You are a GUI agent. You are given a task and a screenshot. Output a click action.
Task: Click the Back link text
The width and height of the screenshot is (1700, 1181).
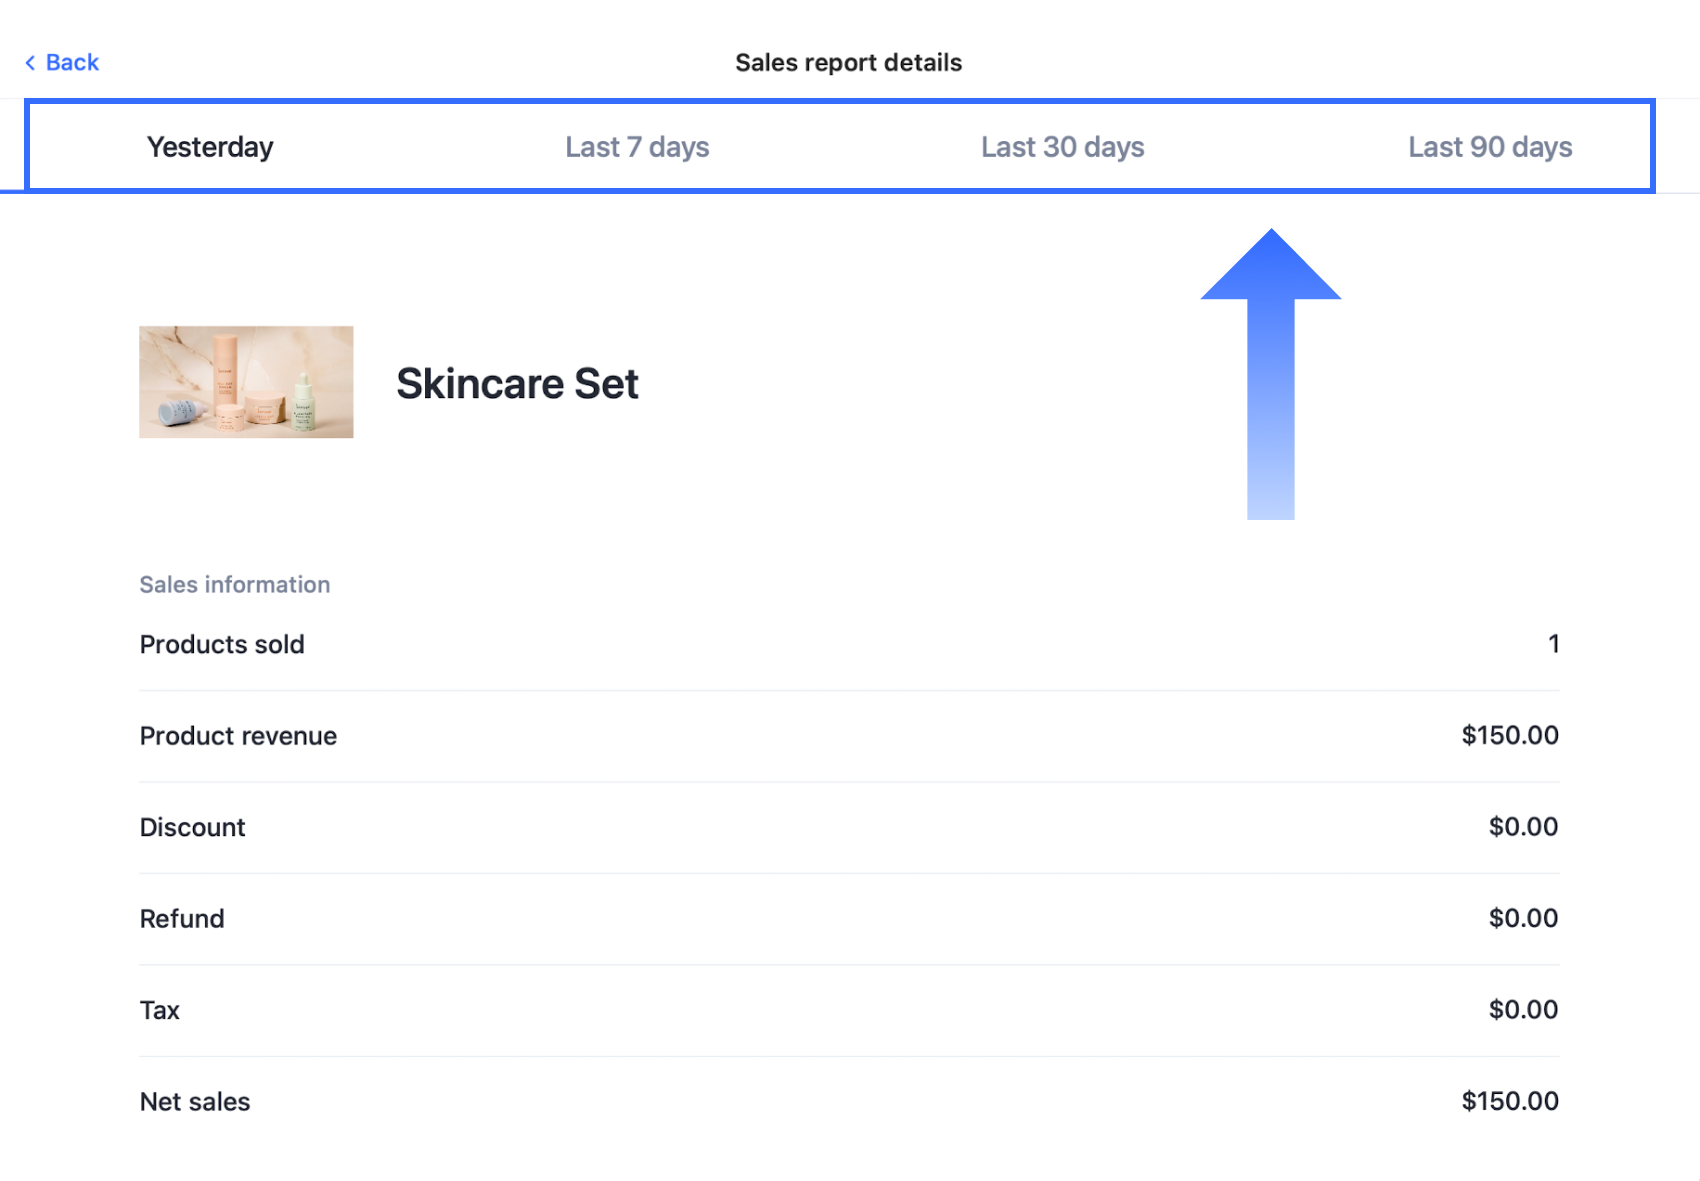pos(72,62)
